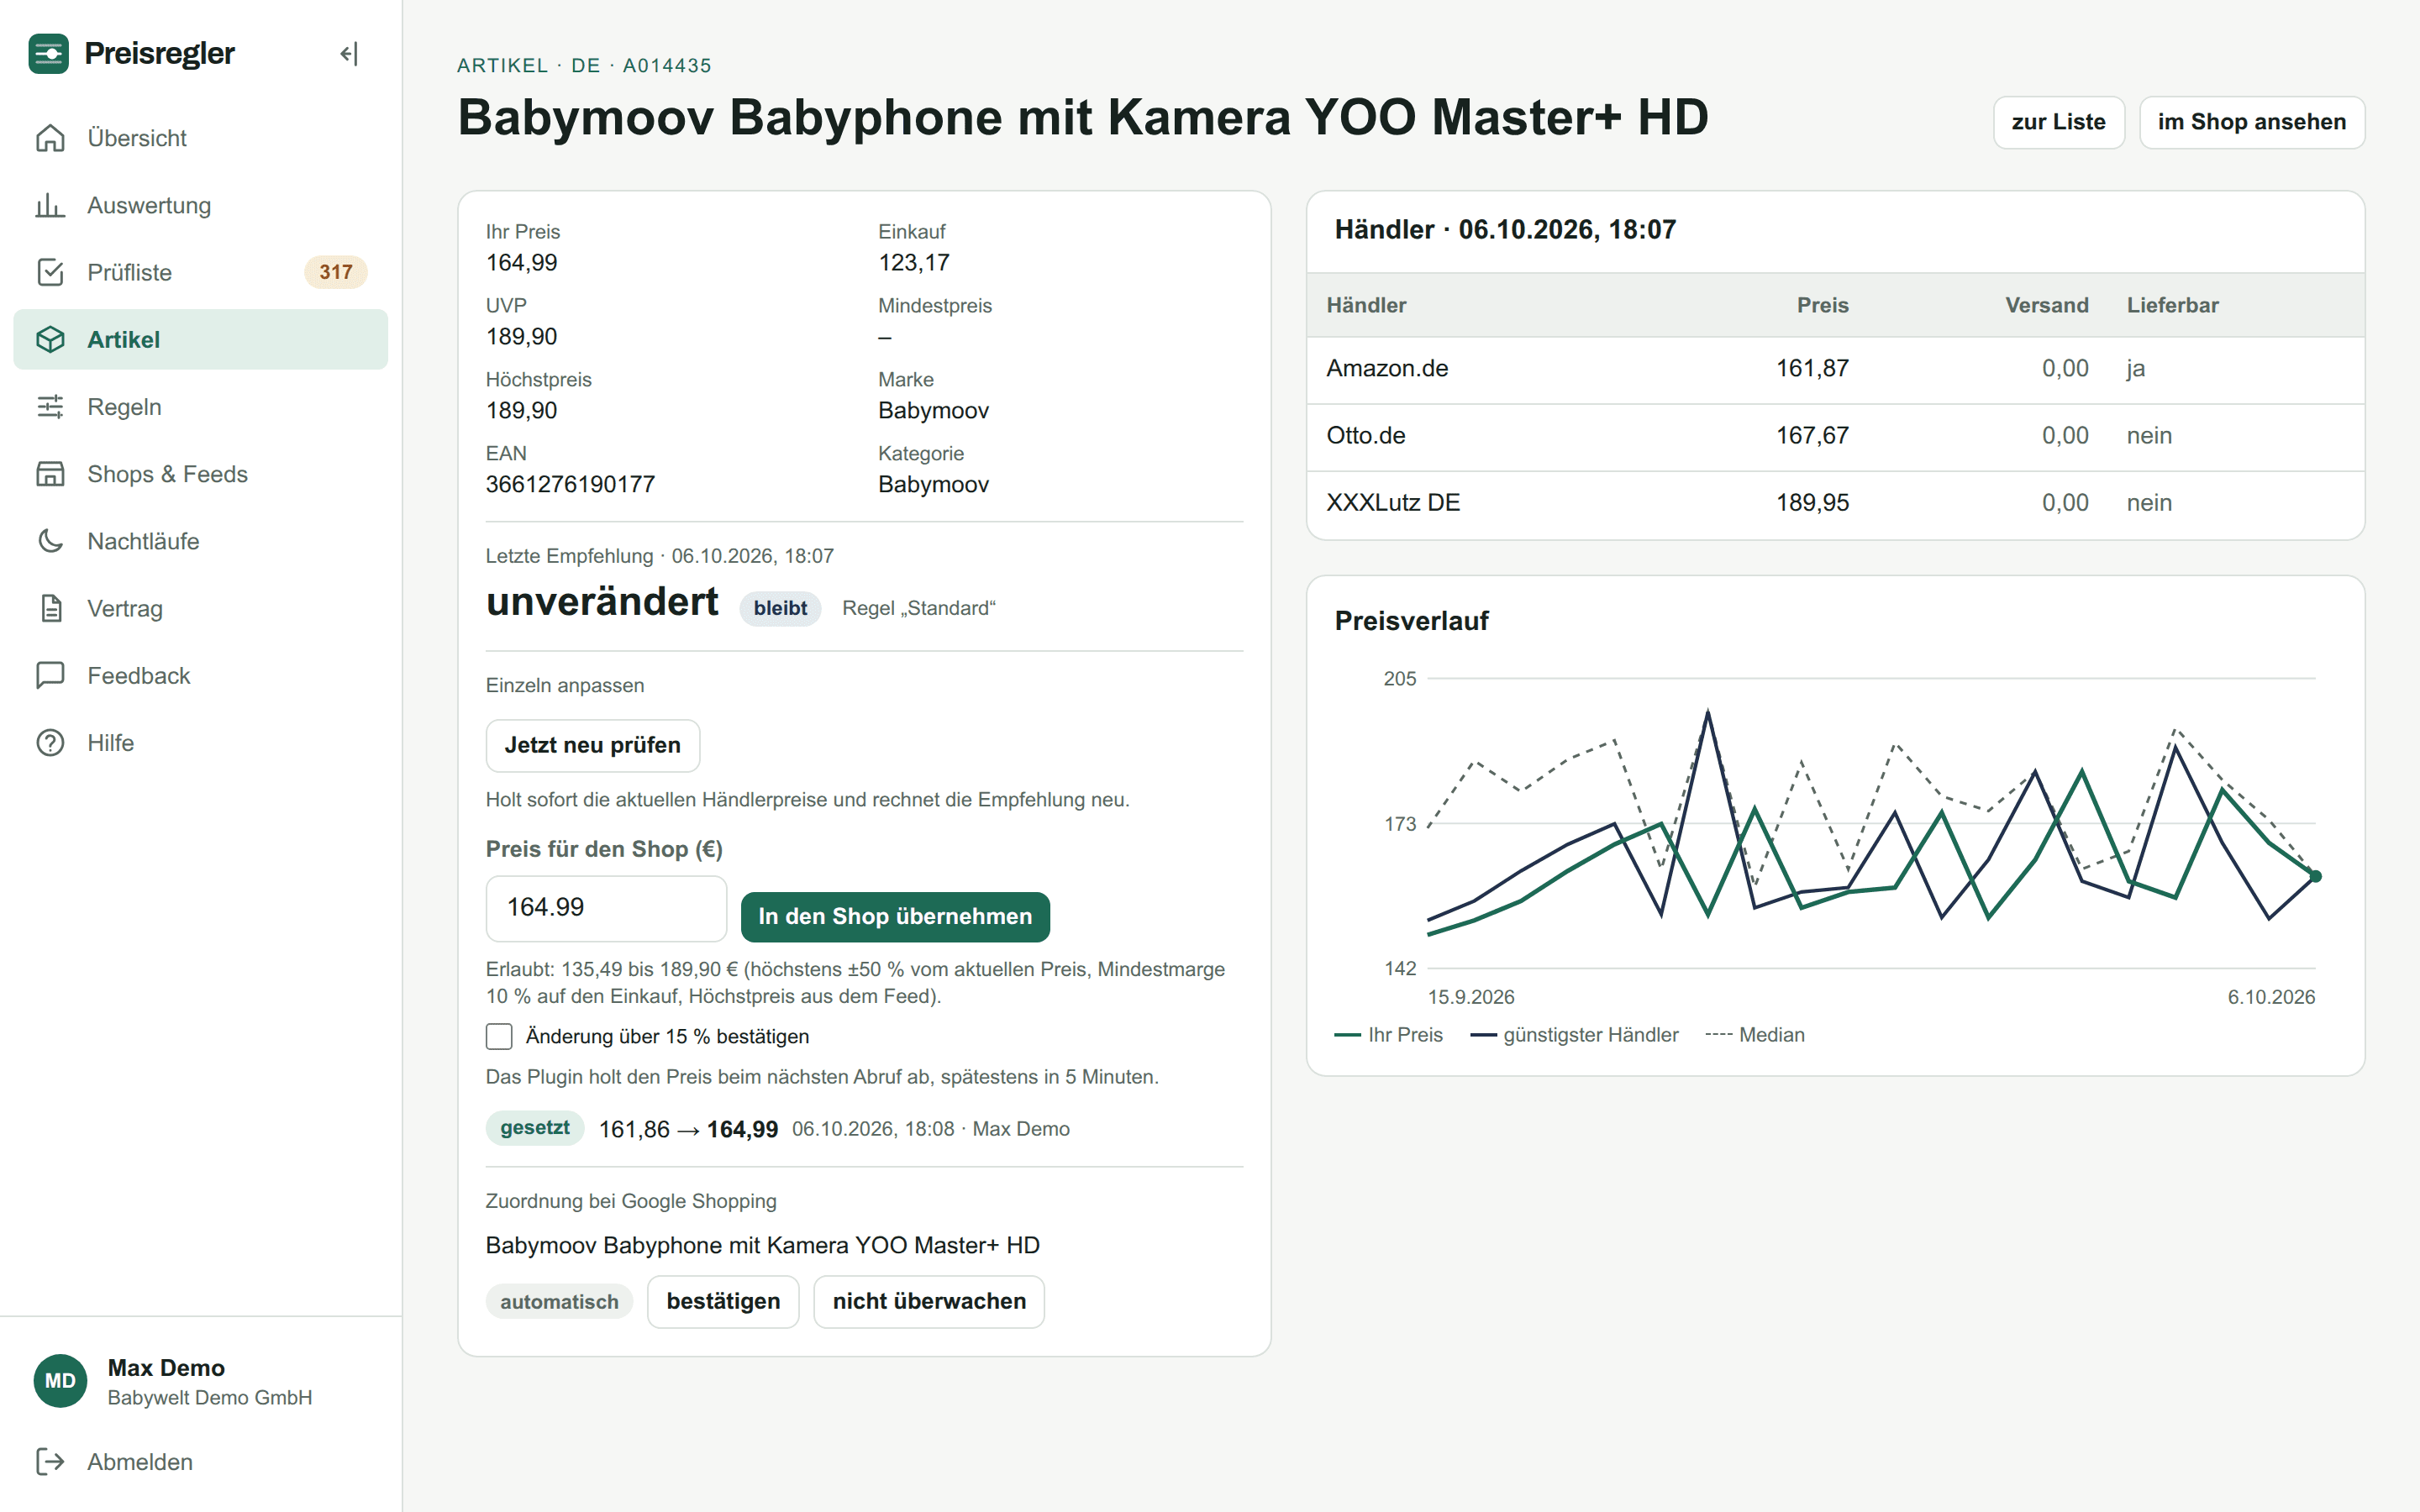Click the 'nicht überwachen' button
This screenshot has height=1512, width=2420.
(x=929, y=1301)
